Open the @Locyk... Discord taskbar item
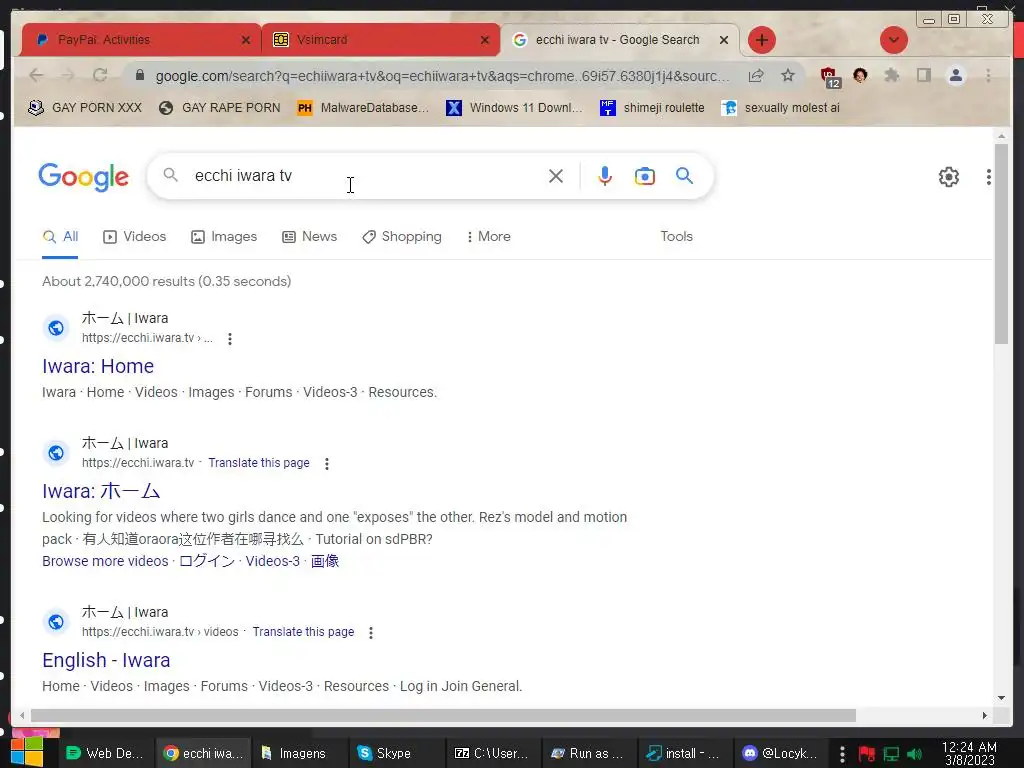 (x=781, y=754)
